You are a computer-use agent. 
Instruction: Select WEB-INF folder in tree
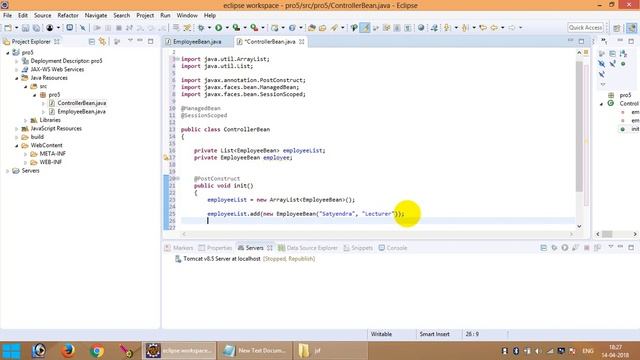click(51, 162)
